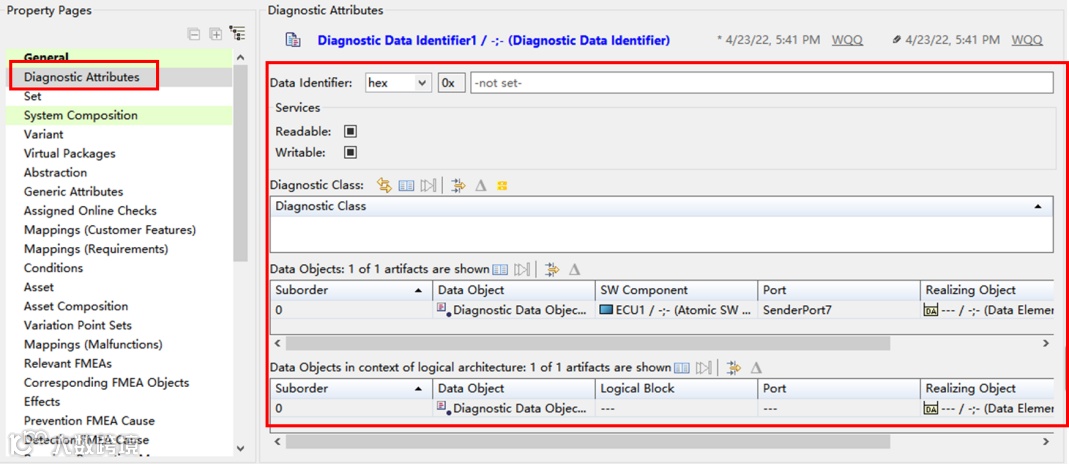
Task: Collapse all property pages with the minus icon
Action: (x=194, y=34)
